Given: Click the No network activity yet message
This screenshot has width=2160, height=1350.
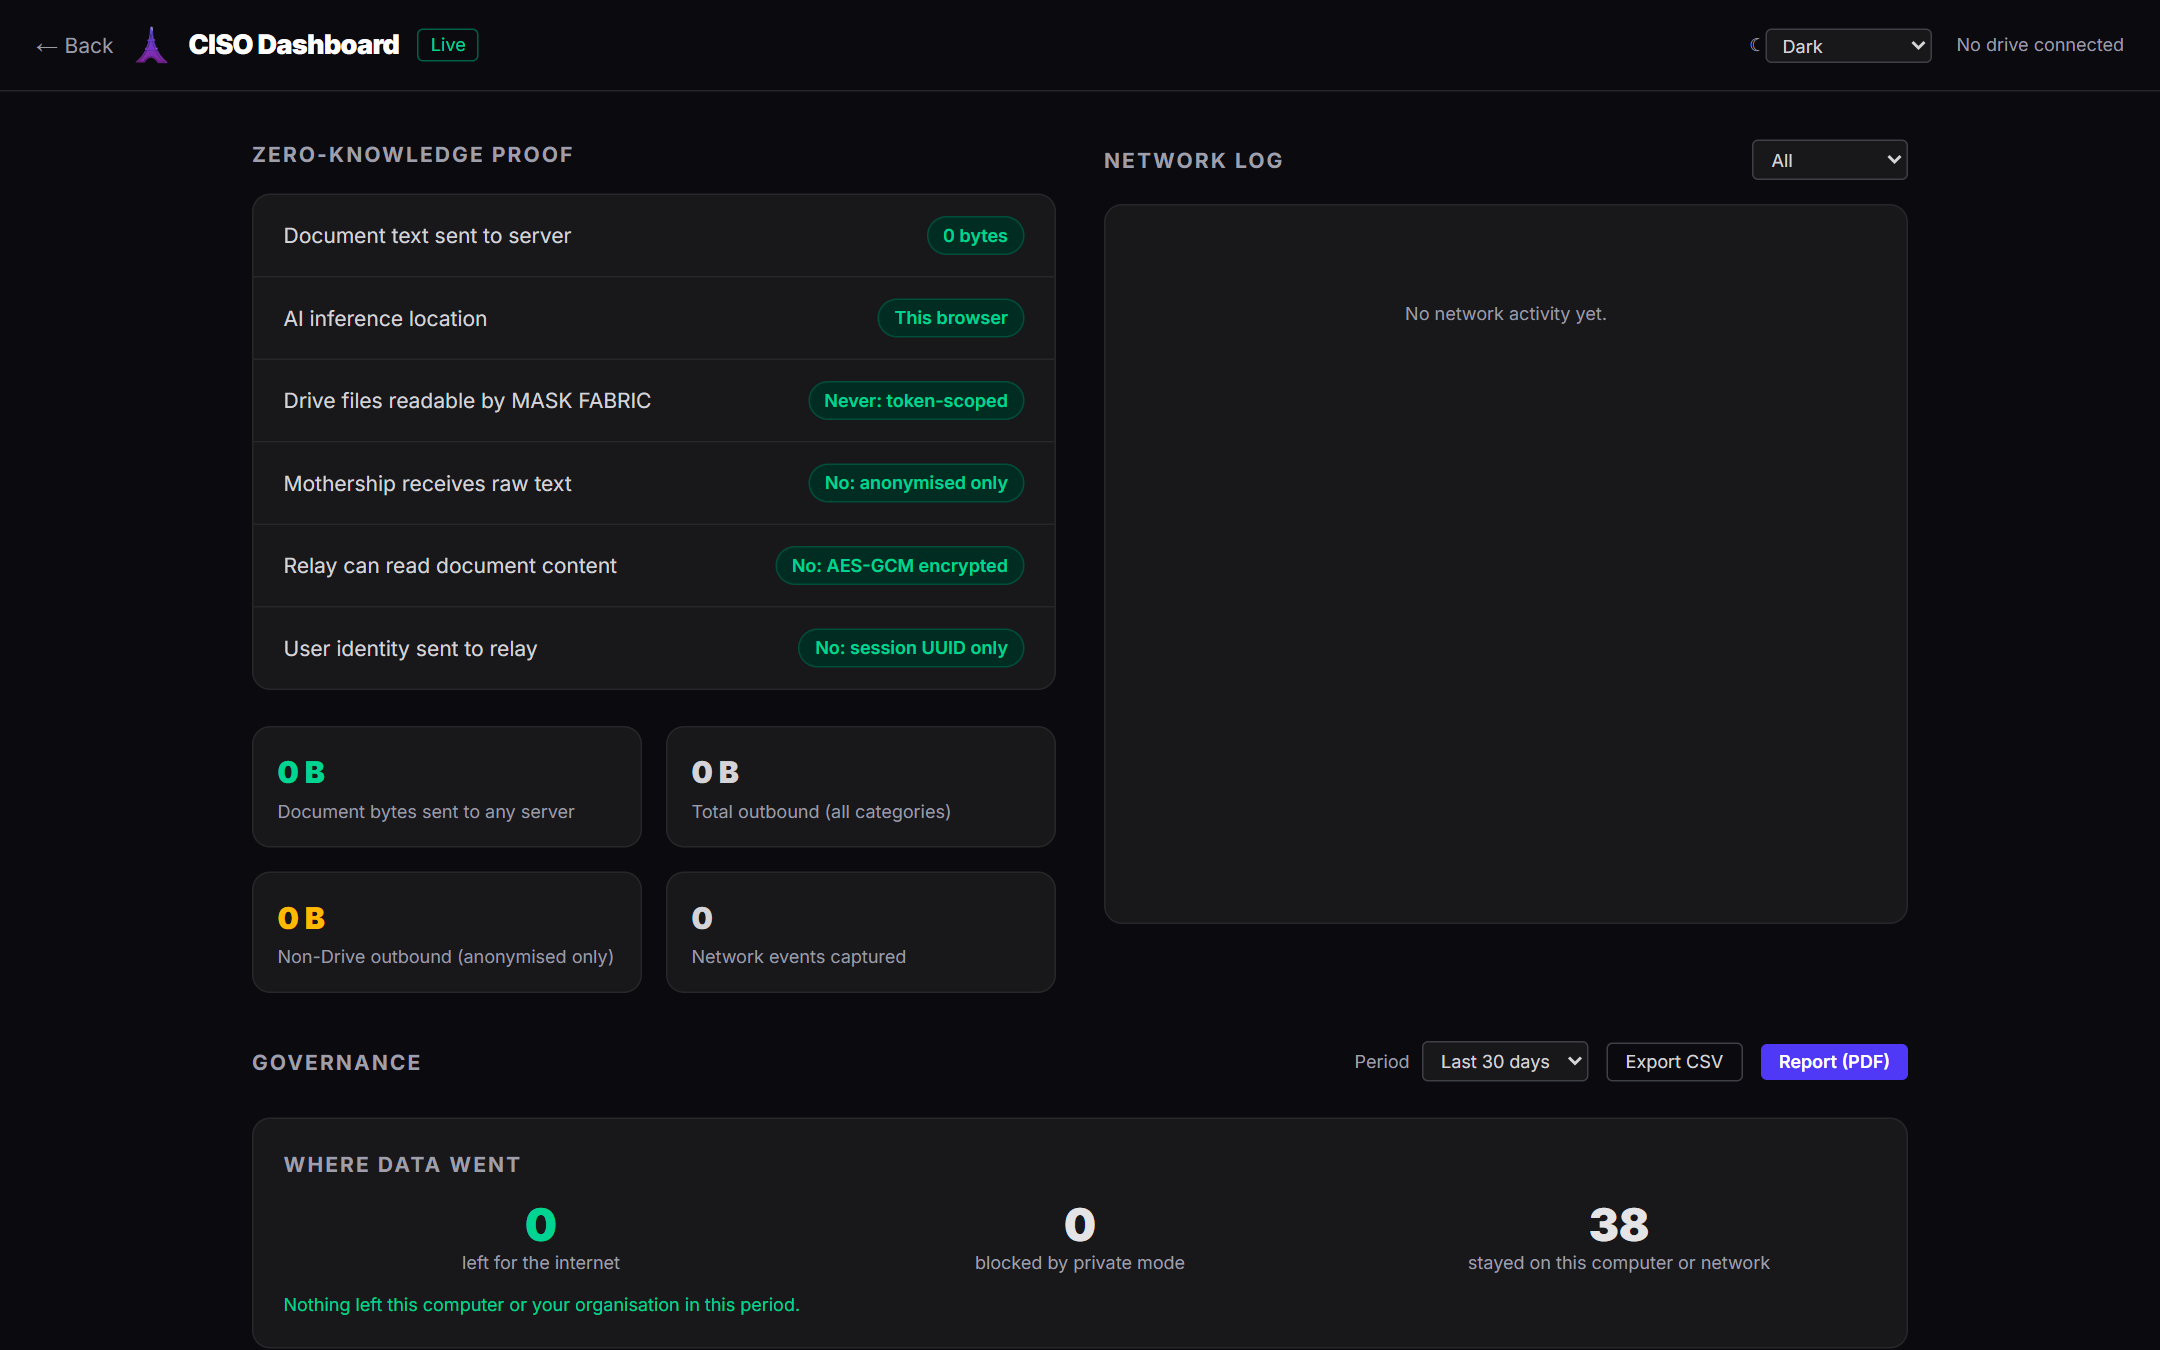Looking at the screenshot, I should coord(1505,314).
